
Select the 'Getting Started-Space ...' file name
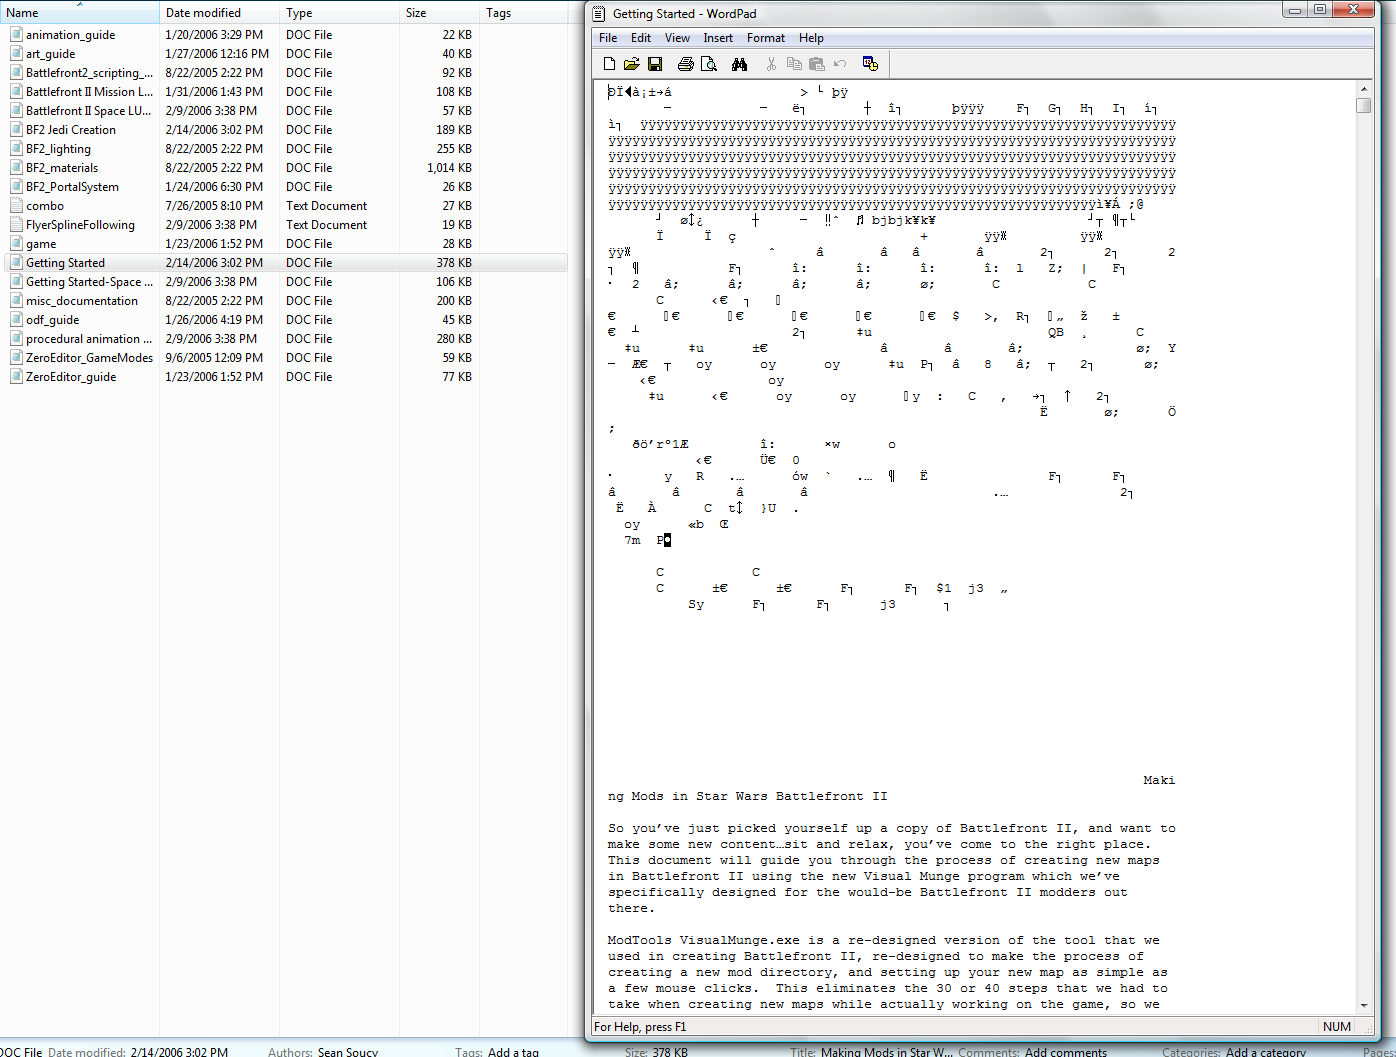[x=89, y=281]
